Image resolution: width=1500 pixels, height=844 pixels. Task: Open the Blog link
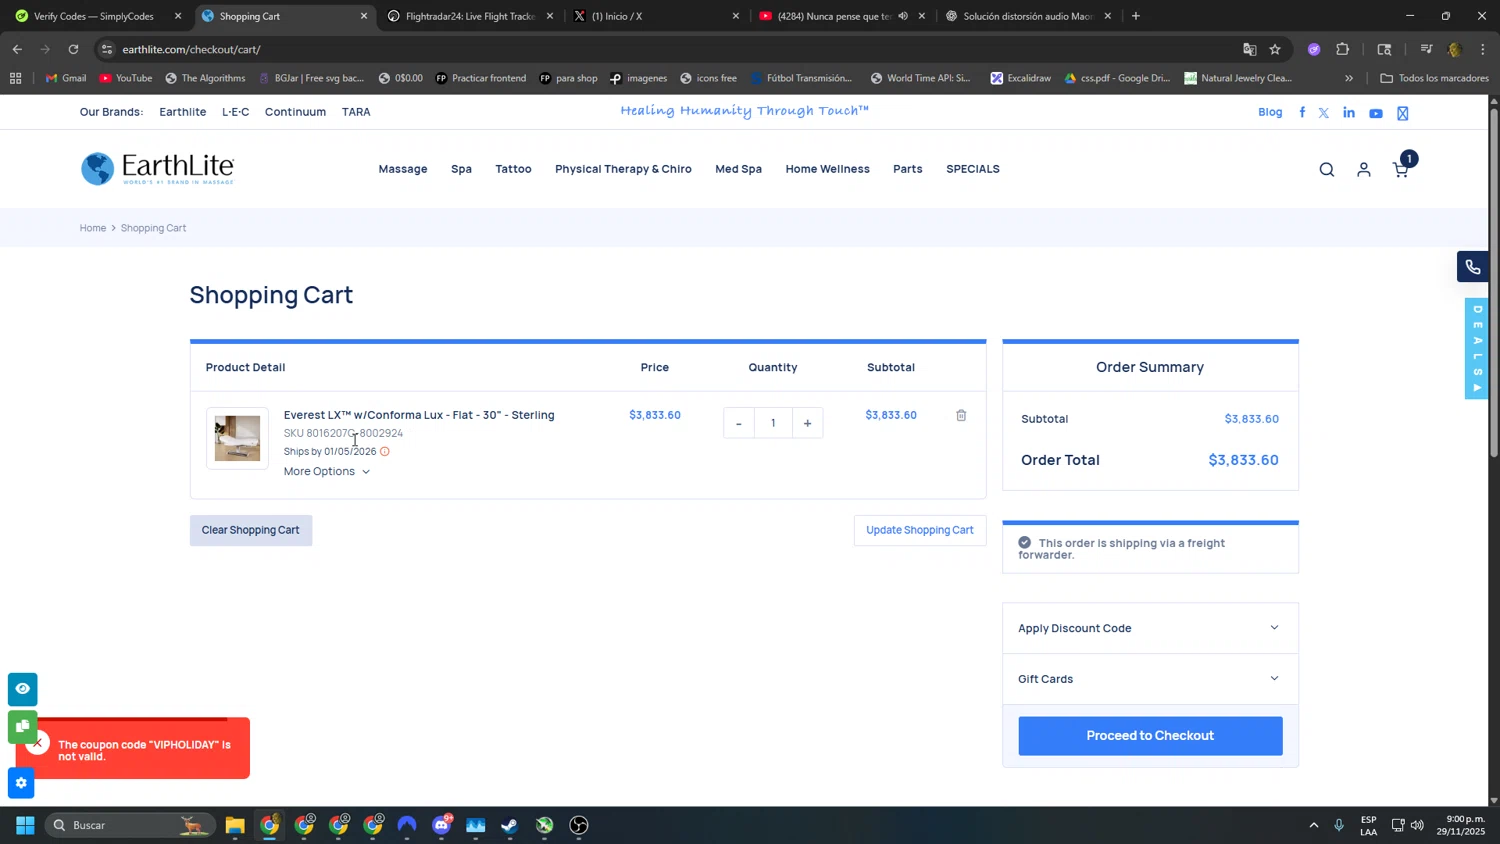(x=1270, y=112)
